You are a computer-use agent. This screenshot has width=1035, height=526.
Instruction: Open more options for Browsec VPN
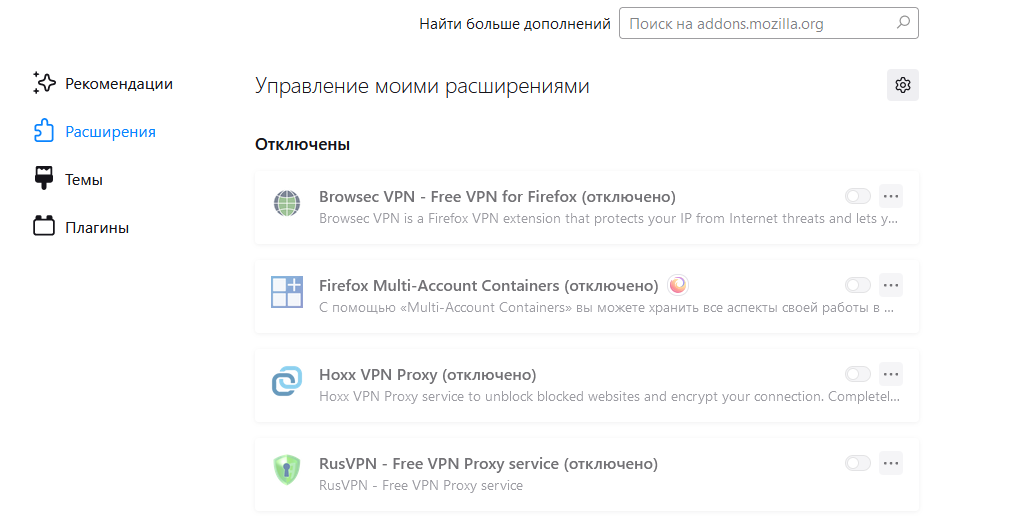click(891, 196)
